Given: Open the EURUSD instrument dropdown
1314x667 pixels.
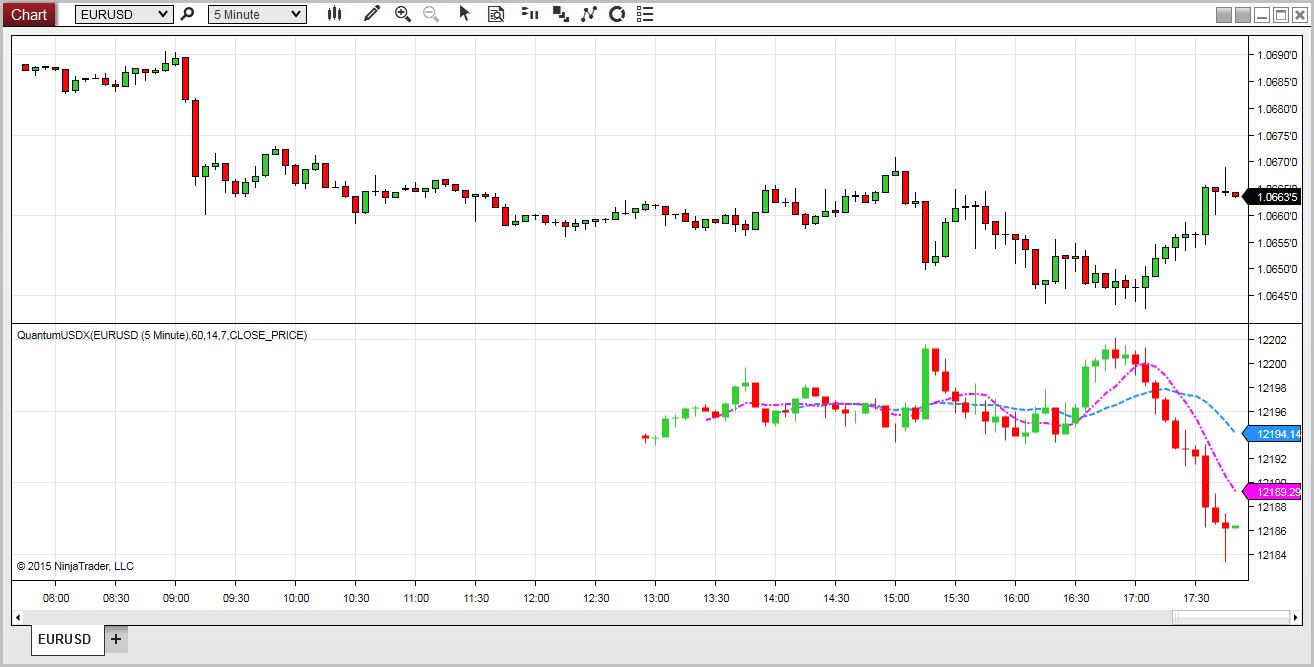Looking at the screenshot, I should coord(124,14).
